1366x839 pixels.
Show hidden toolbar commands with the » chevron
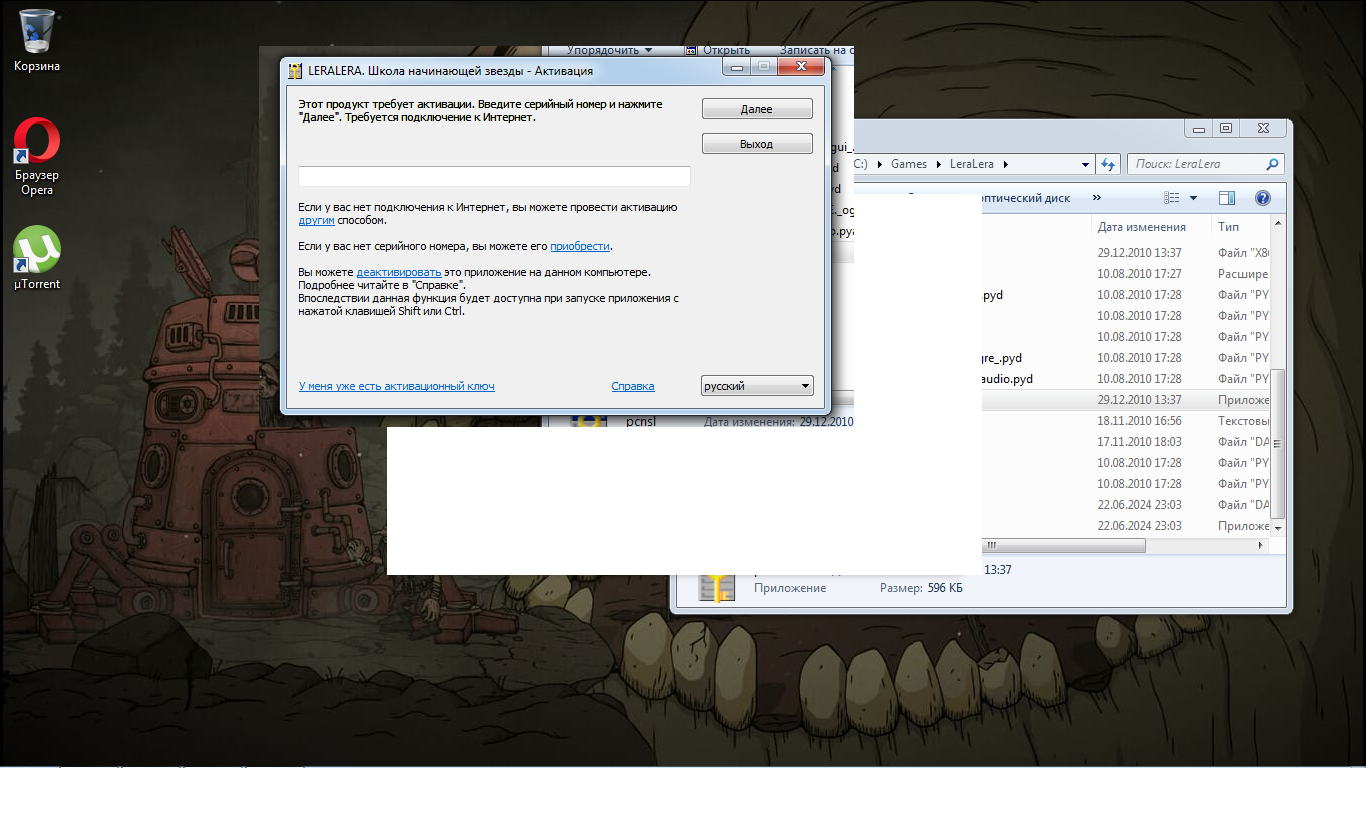click(x=1097, y=198)
